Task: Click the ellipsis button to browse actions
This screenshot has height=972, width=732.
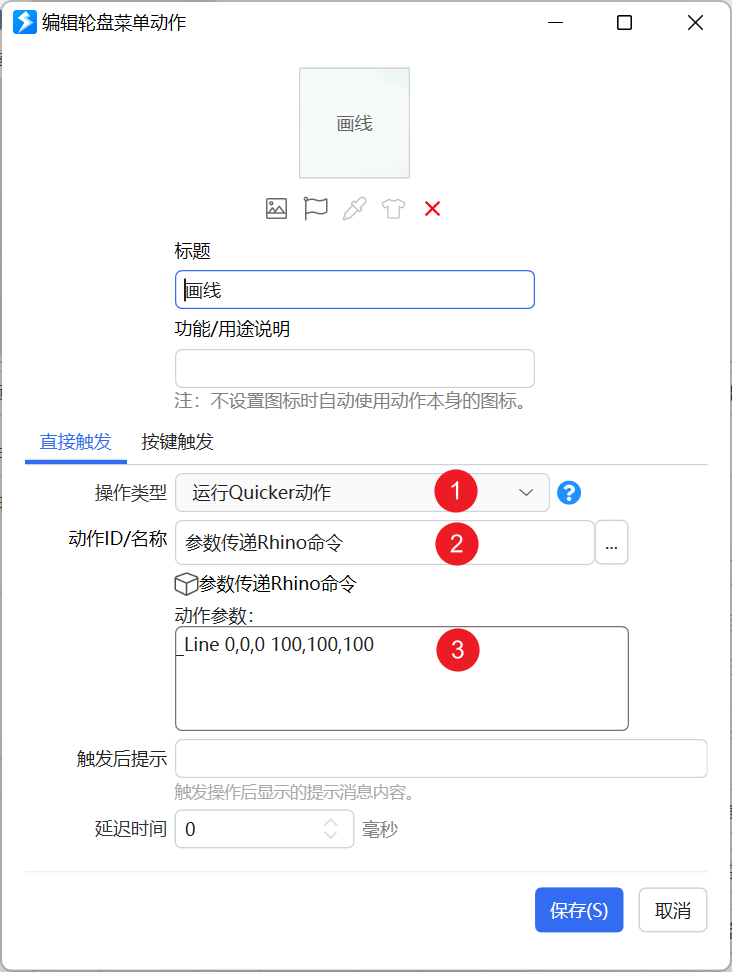Action: (612, 542)
